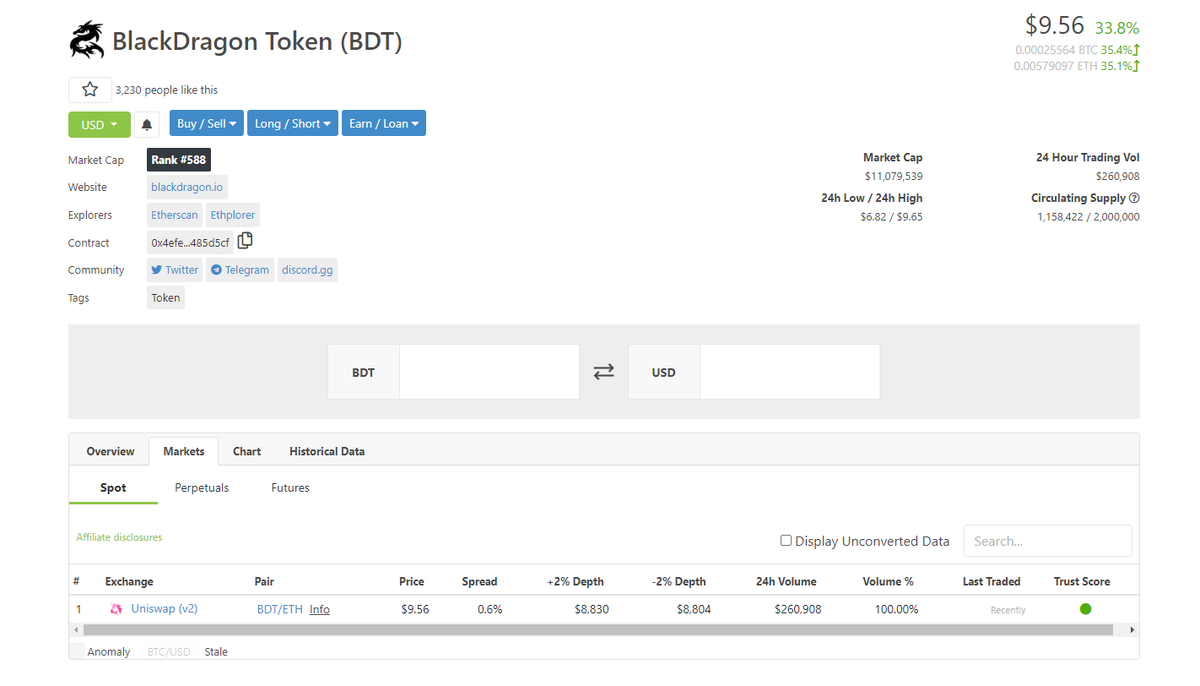Select the Spot sub-tab
The height and width of the screenshot is (686, 1200).
[x=113, y=488]
